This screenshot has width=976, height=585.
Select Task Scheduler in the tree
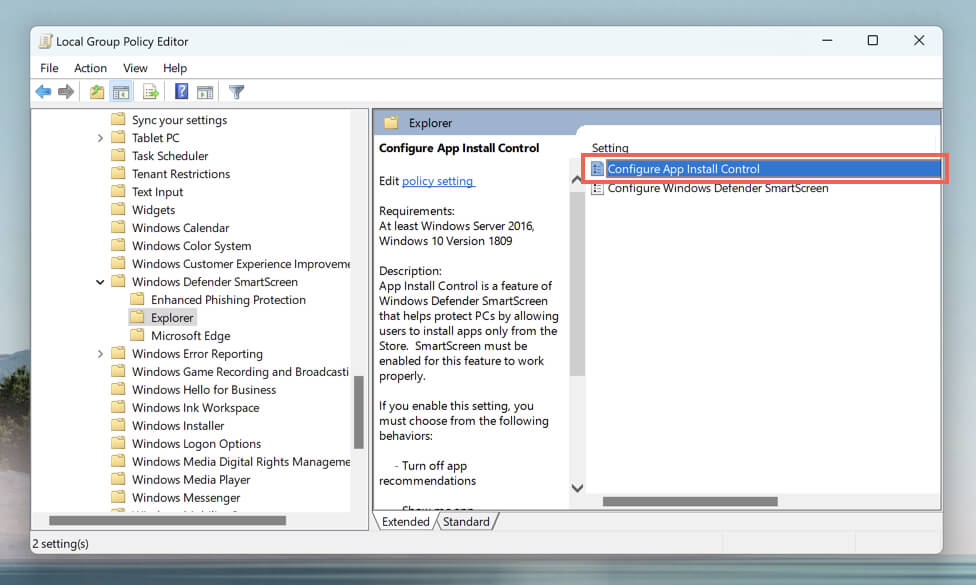pos(170,156)
